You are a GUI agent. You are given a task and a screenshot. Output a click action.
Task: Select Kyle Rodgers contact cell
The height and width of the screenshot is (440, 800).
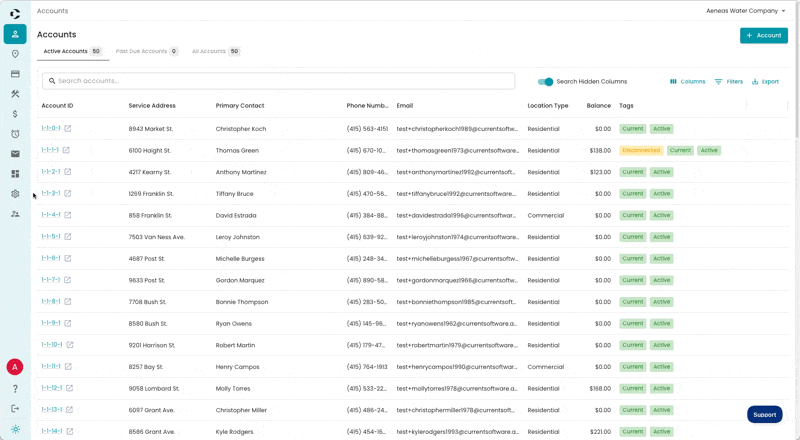point(234,432)
